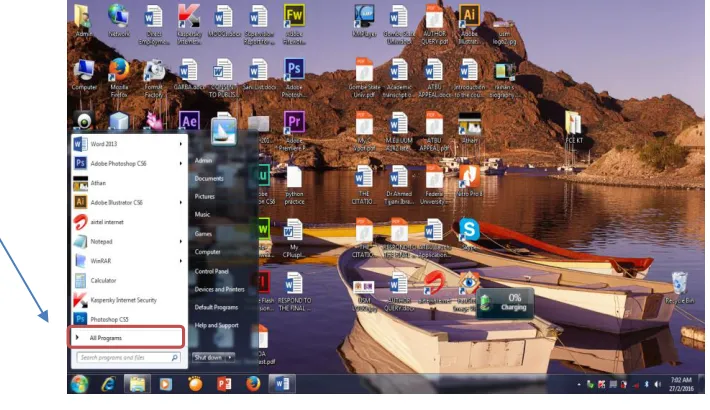This screenshot has width=710, height=410.
Task: Open the Recycle Bin
Action: coord(679,287)
